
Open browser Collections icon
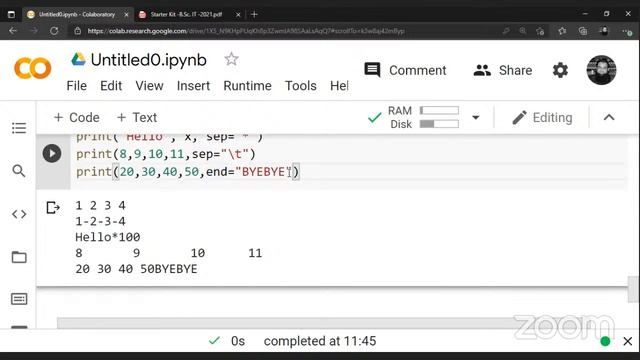point(582,31)
